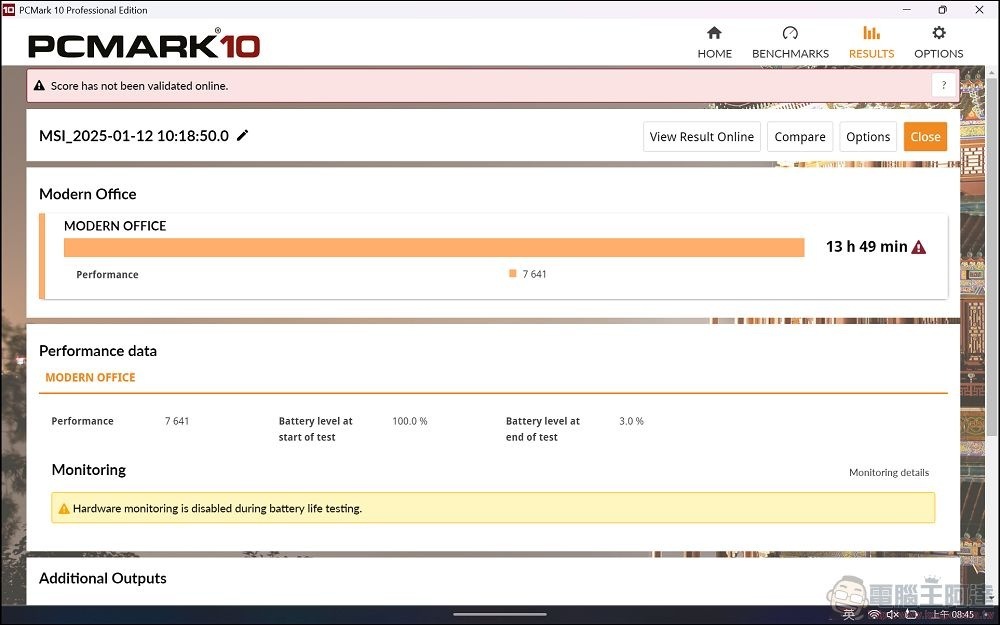Edit result name with pencil icon
The width and height of the screenshot is (1000, 625).
243,136
